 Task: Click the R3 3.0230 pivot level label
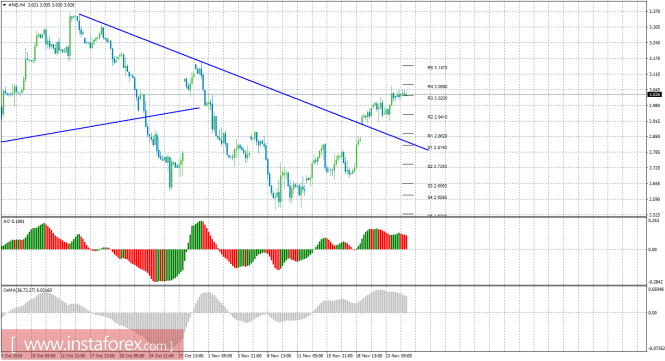437,98
